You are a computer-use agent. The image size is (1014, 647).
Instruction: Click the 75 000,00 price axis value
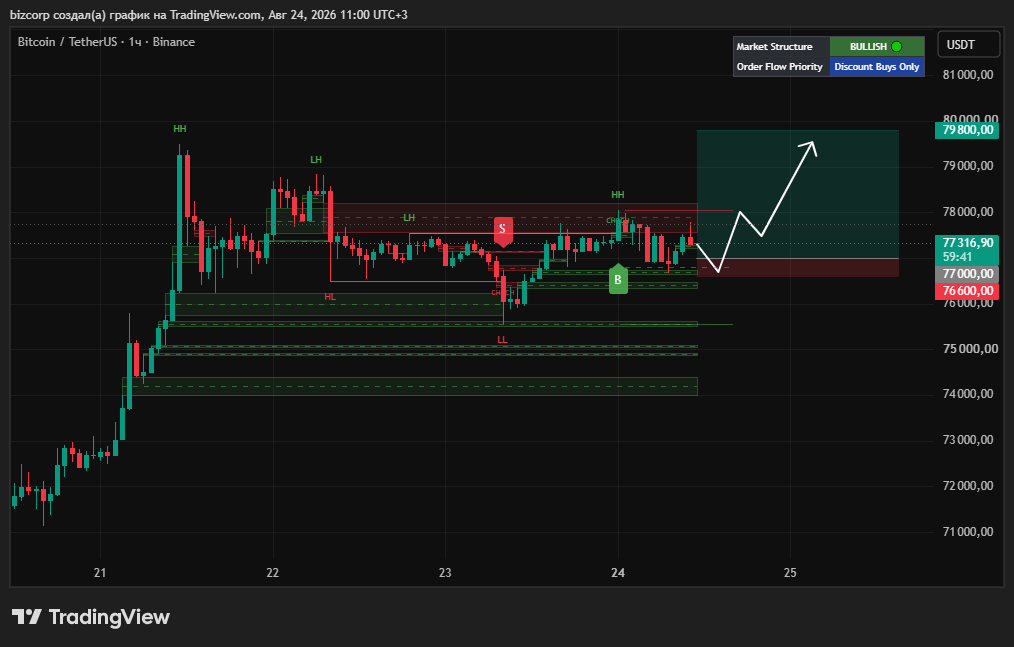click(968, 349)
